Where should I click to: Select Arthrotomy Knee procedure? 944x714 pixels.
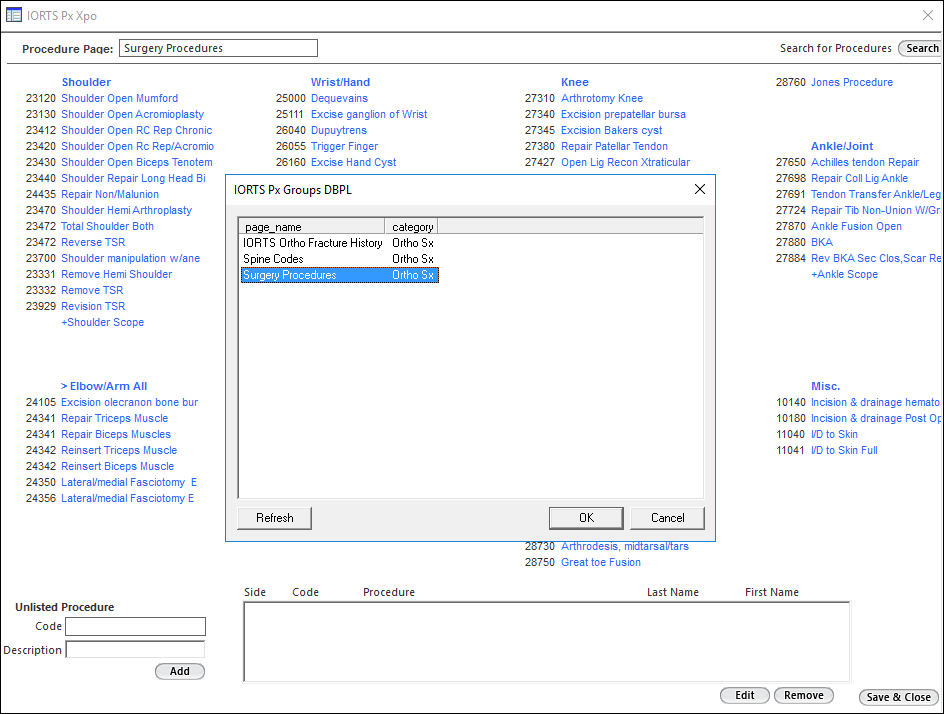coord(601,98)
